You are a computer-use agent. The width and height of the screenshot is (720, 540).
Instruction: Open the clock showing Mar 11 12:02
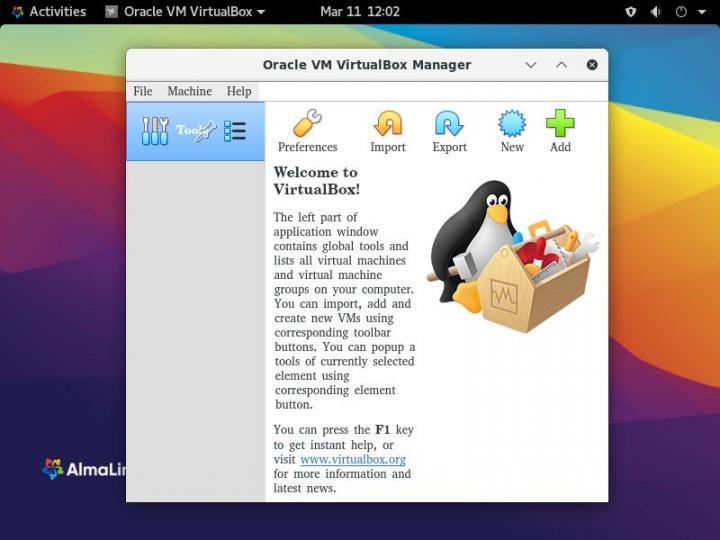(x=359, y=12)
